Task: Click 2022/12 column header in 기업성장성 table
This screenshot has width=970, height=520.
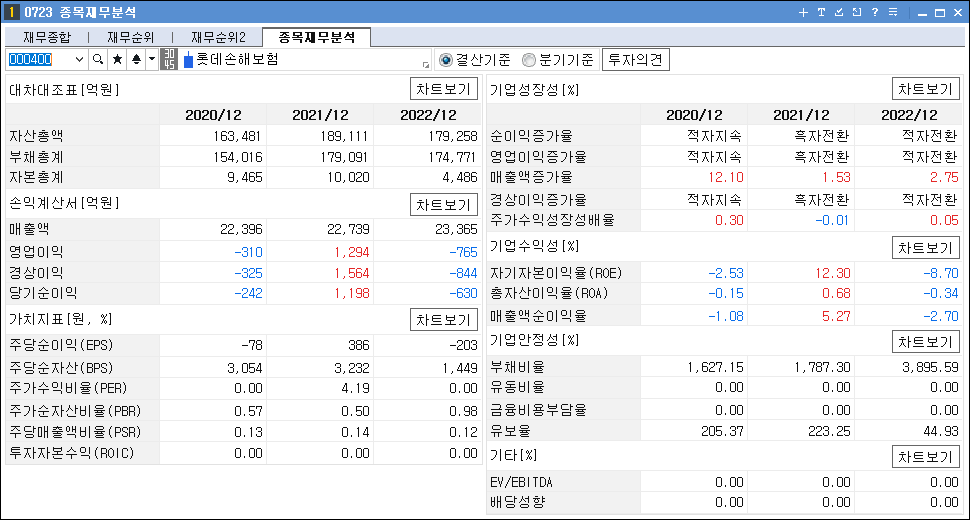Action: tap(909, 115)
